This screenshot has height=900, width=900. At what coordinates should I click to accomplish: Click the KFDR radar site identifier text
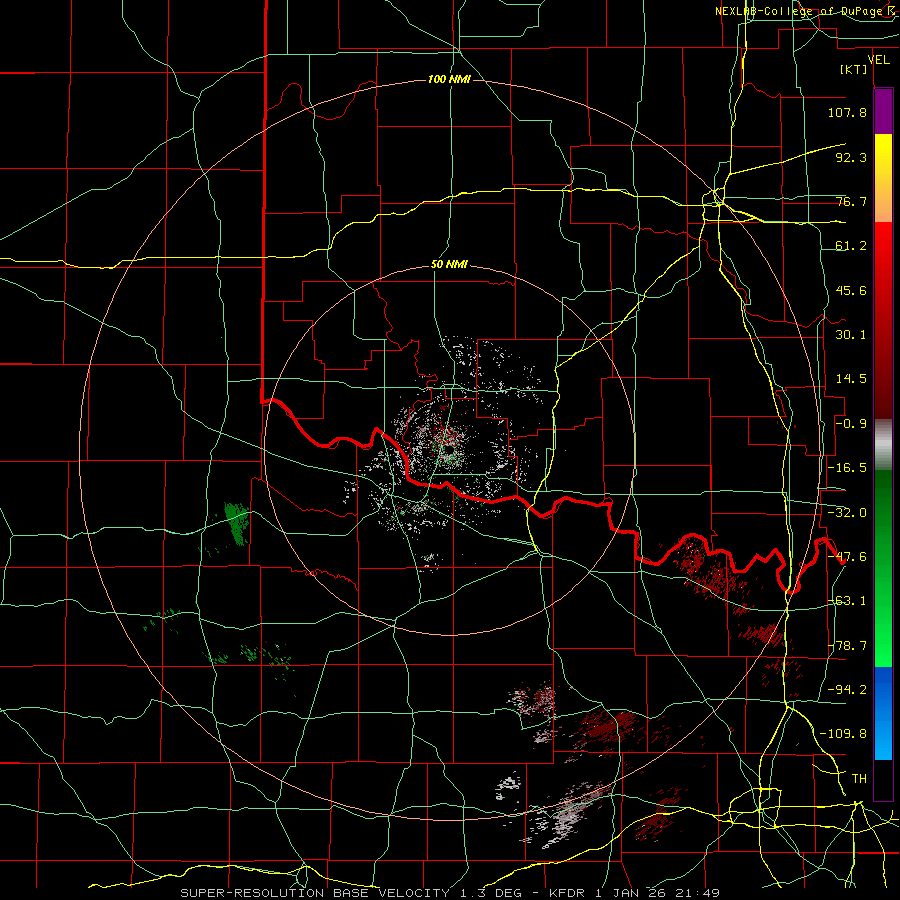pyautogui.click(x=568, y=893)
